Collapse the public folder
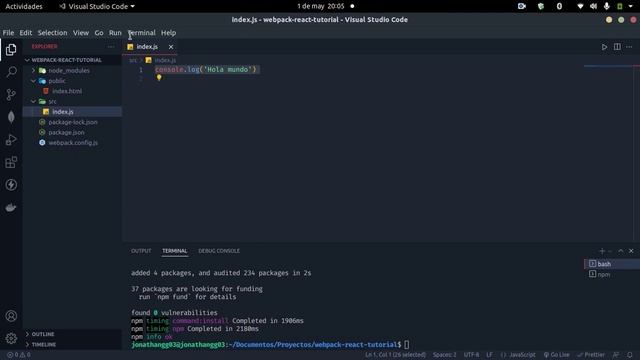Image resolution: width=640 pixels, height=360 pixels. pos(57,81)
